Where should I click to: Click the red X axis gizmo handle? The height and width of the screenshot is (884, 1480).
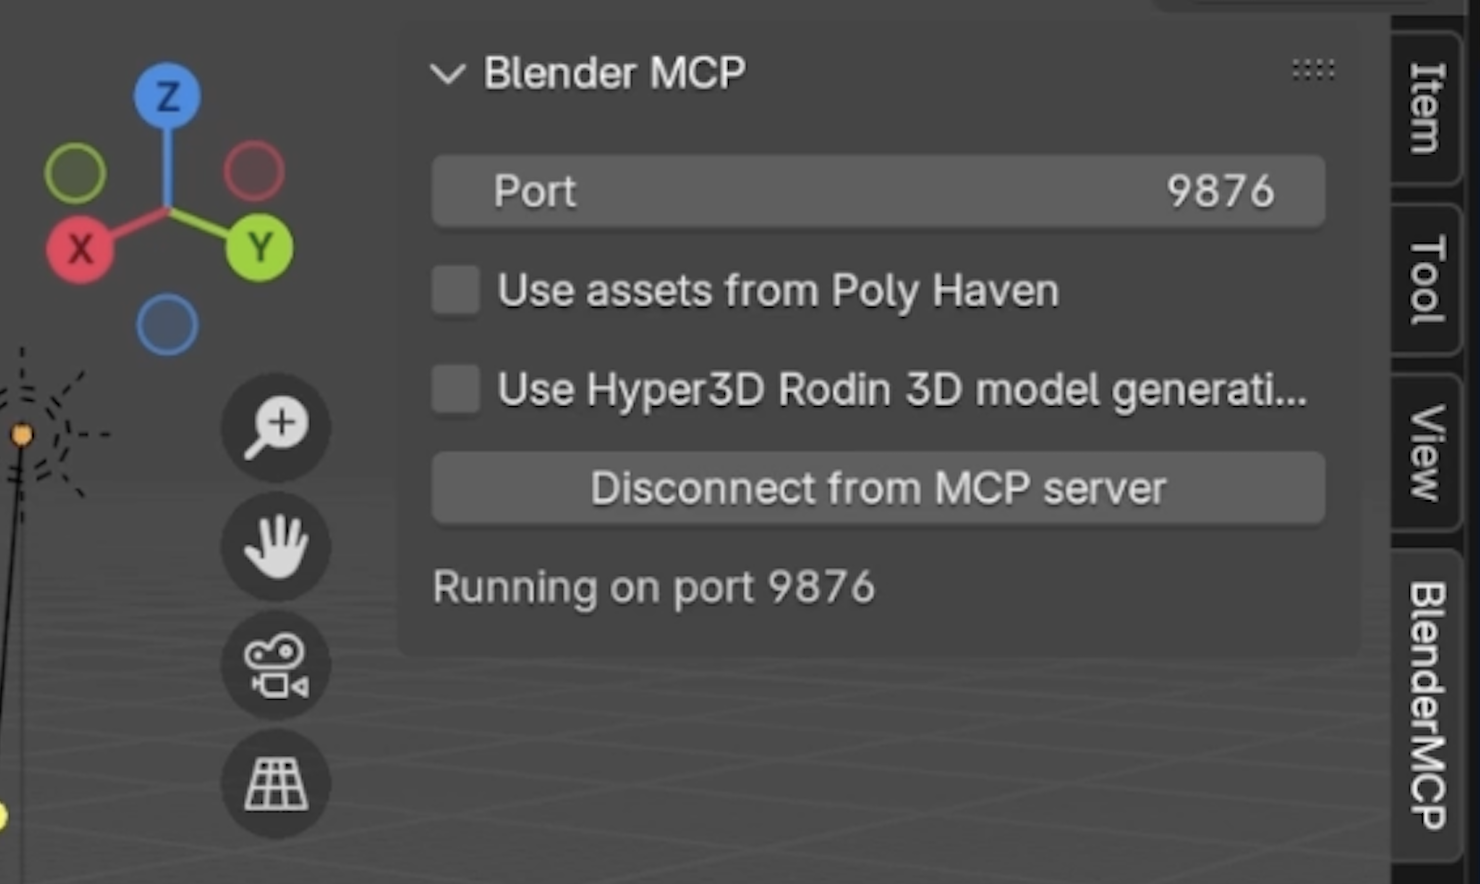click(80, 248)
